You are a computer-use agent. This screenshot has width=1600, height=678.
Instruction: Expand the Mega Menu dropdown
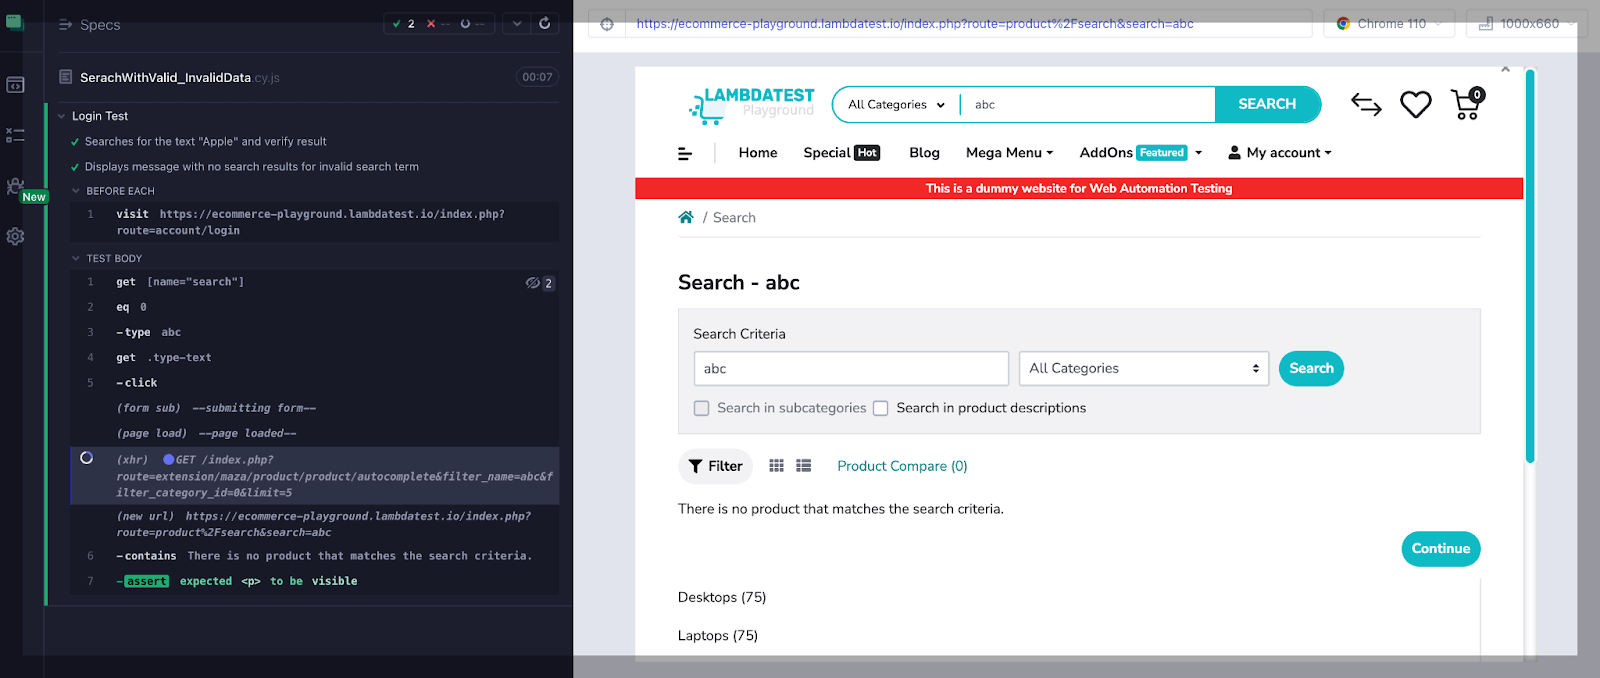(x=1009, y=153)
